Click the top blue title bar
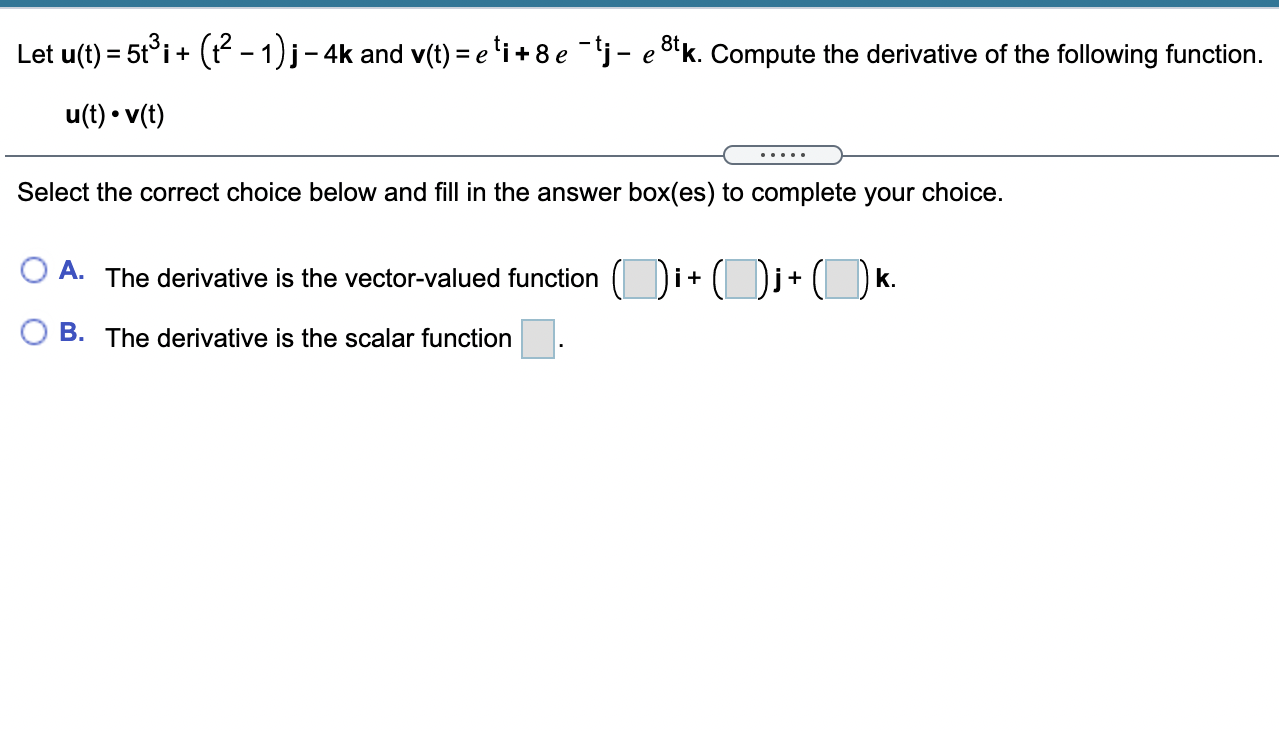Viewport: 1279px width, 731px height. click(640, 4)
